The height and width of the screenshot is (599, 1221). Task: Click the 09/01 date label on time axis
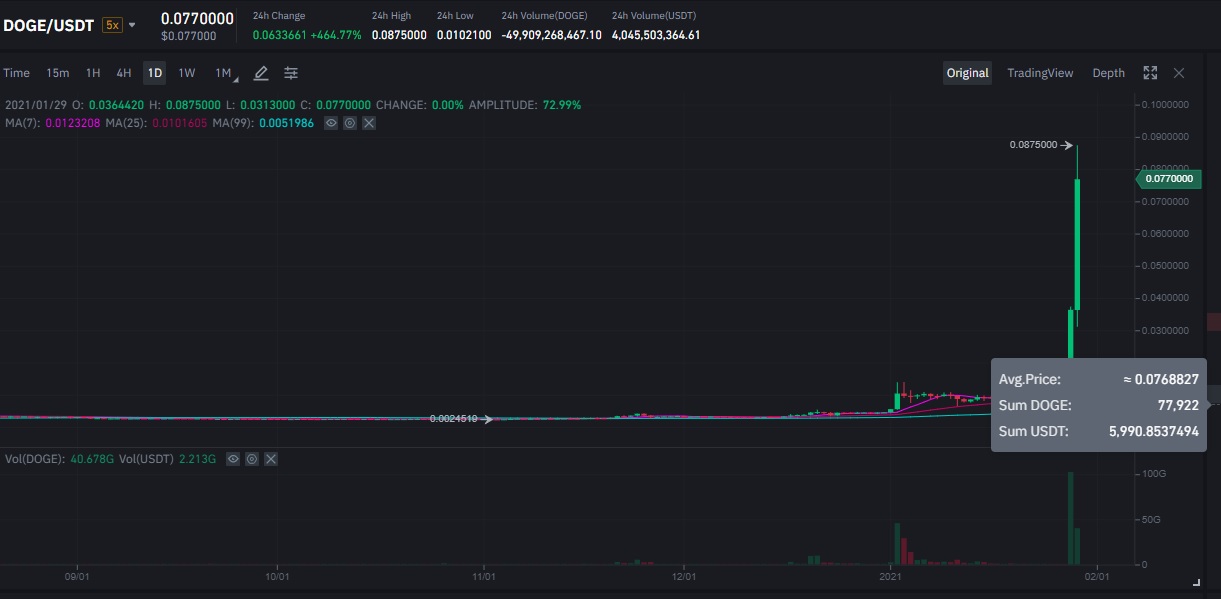(x=78, y=576)
